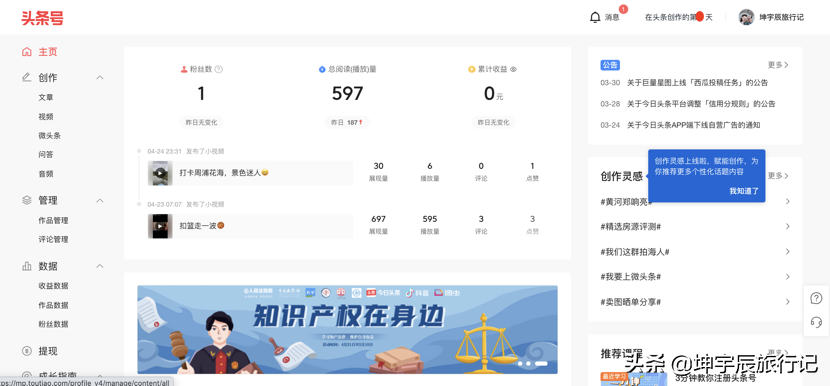Click #我要上微头条# topic text
Screen dimensions: 830x386
(x=630, y=276)
